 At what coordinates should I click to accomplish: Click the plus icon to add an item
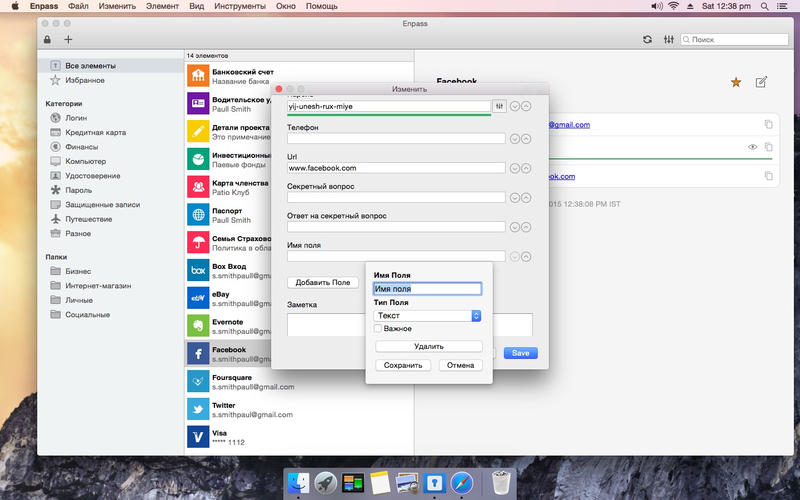pyautogui.click(x=68, y=39)
